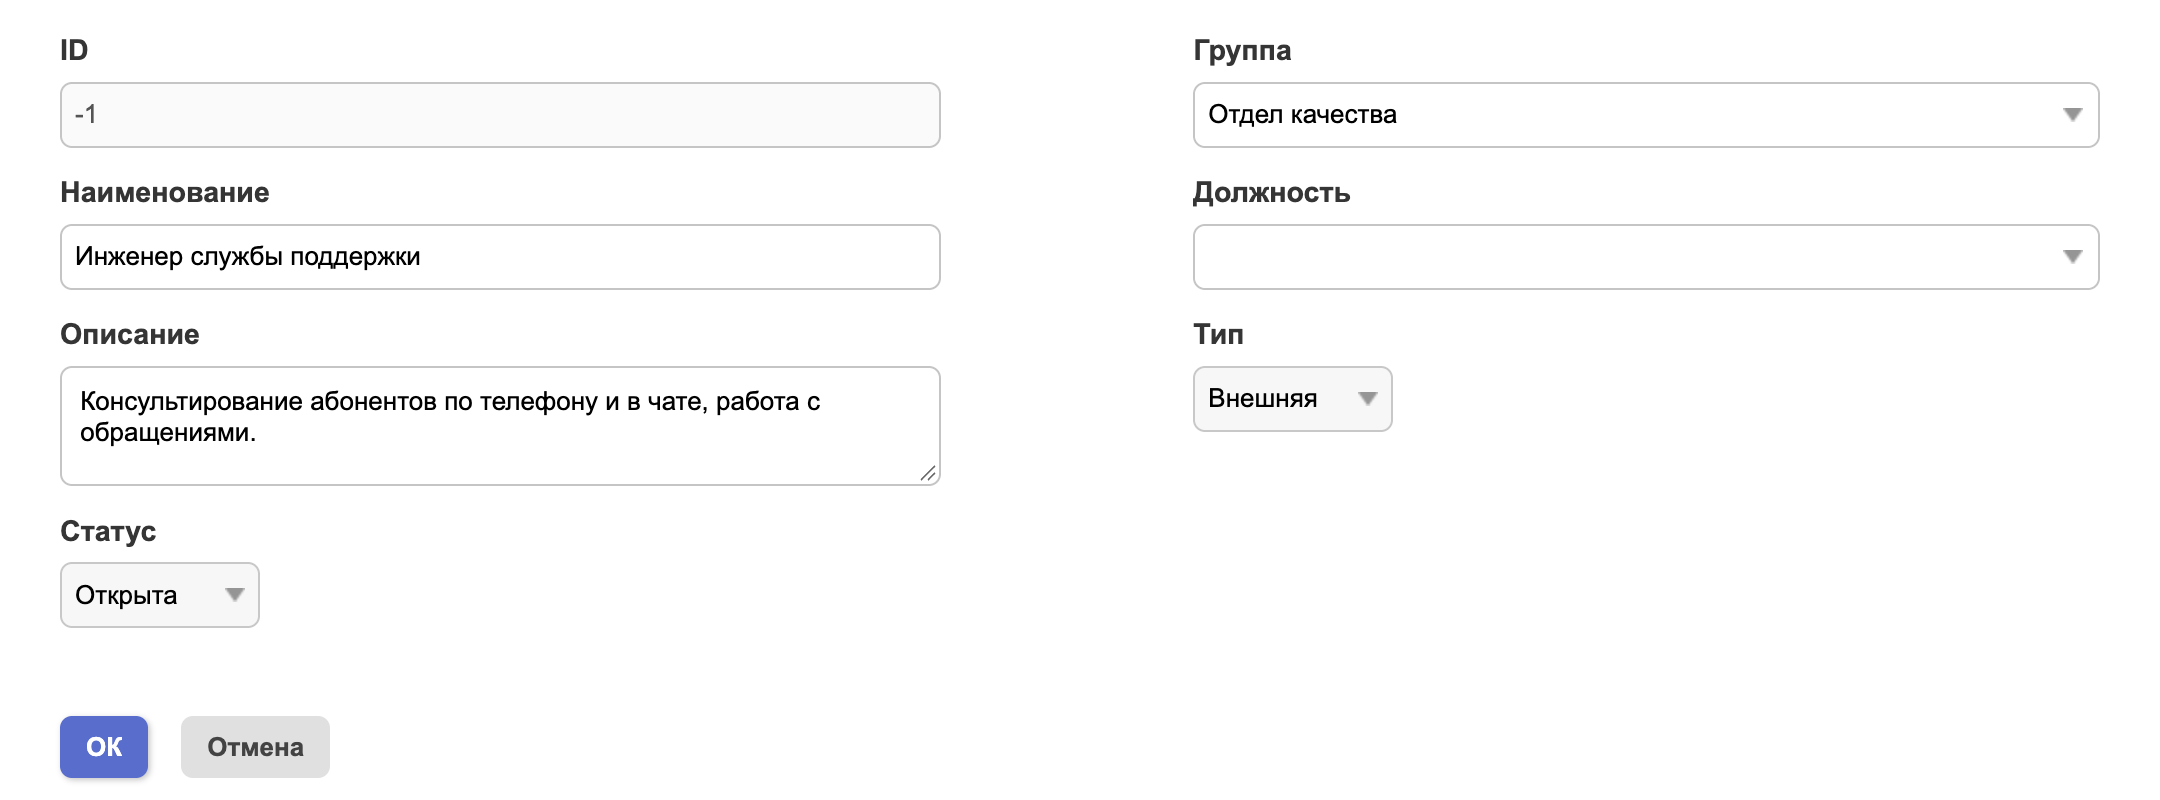Open the empty Должность dropdown

pos(1646,257)
